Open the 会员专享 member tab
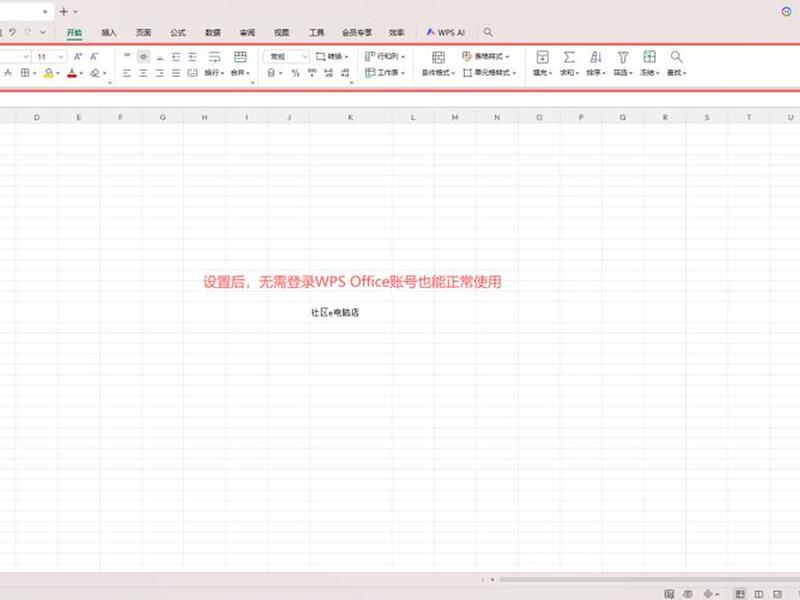Image resolution: width=800 pixels, height=600 pixels. pos(357,32)
